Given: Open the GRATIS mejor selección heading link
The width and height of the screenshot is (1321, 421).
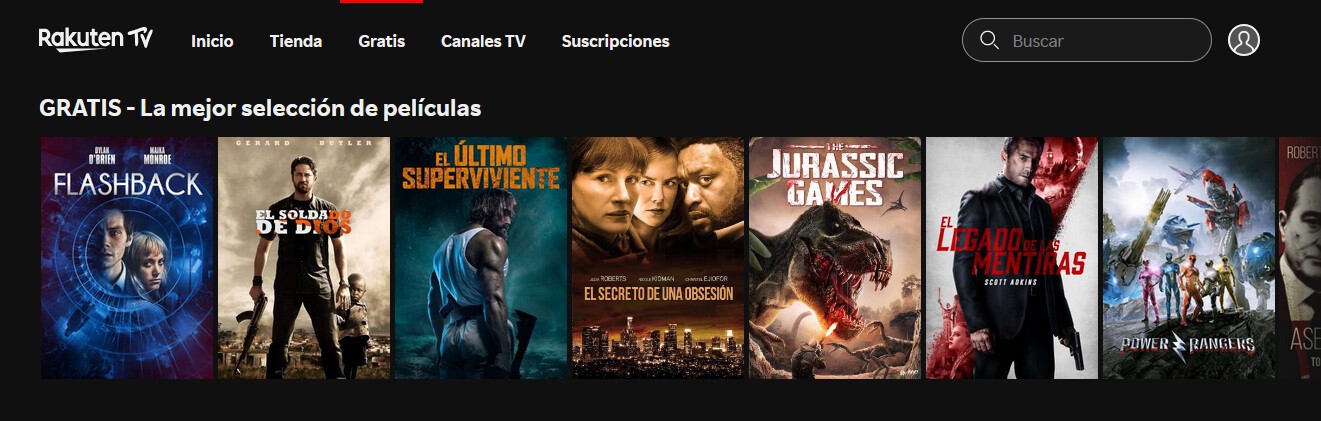Looking at the screenshot, I should 260,107.
